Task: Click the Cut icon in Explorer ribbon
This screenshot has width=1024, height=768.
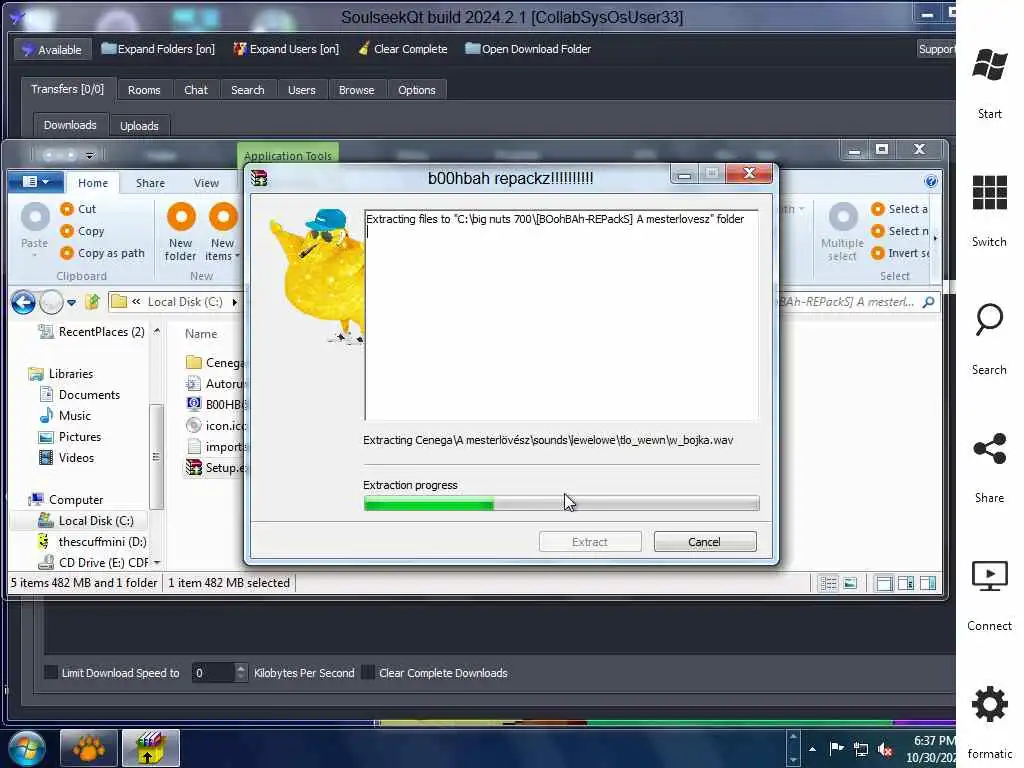Action: click(67, 209)
